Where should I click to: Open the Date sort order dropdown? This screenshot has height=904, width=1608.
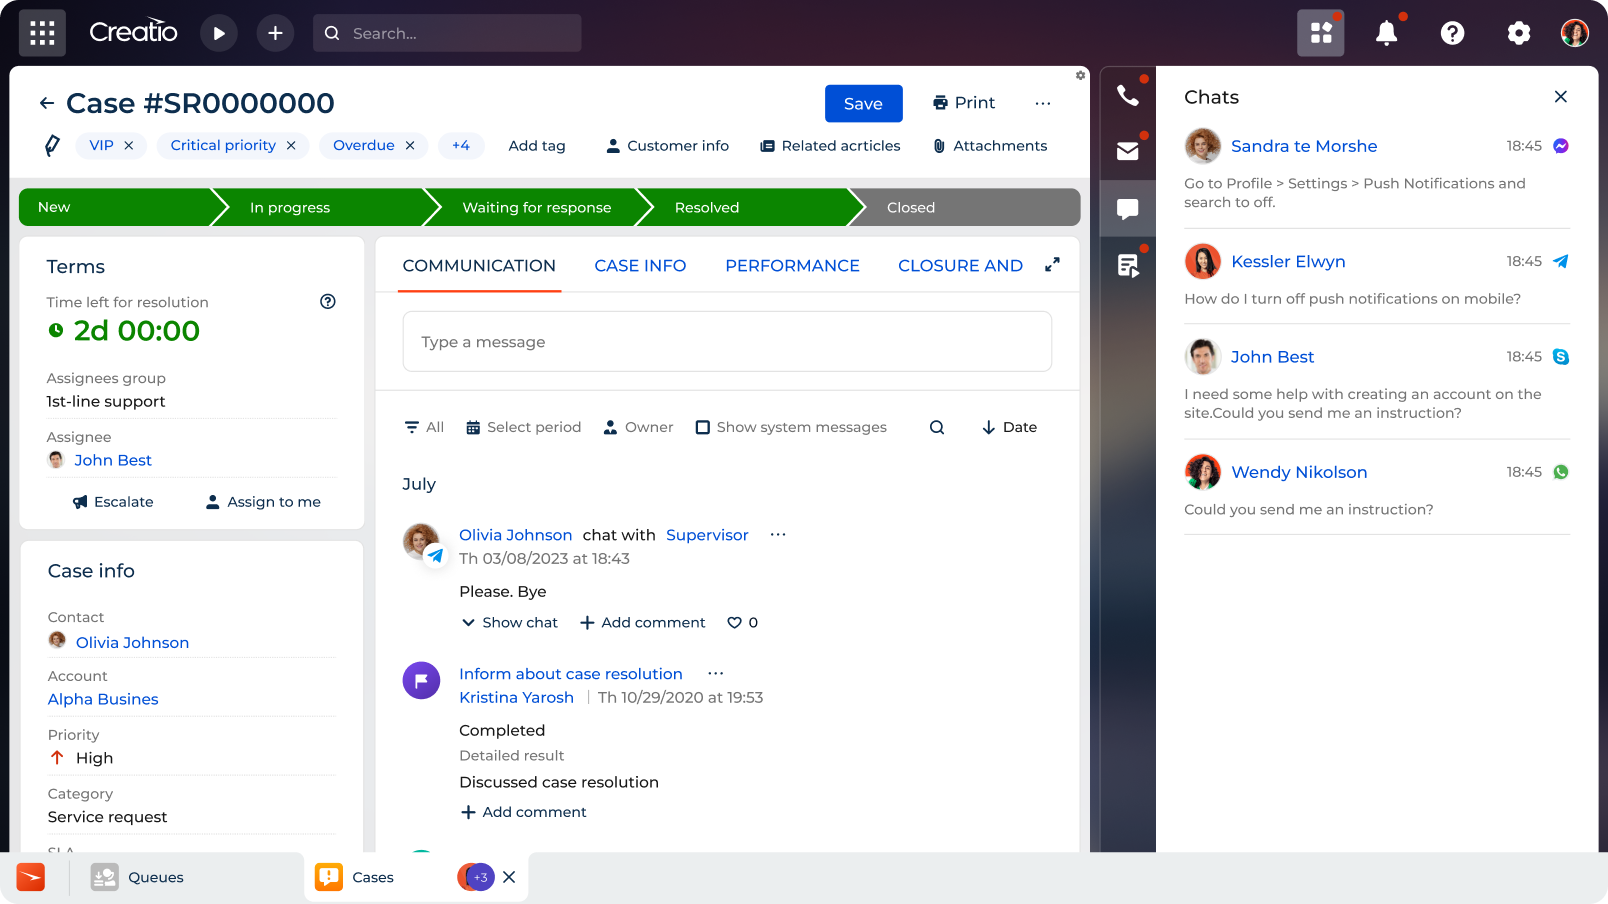coord(1010,427)
